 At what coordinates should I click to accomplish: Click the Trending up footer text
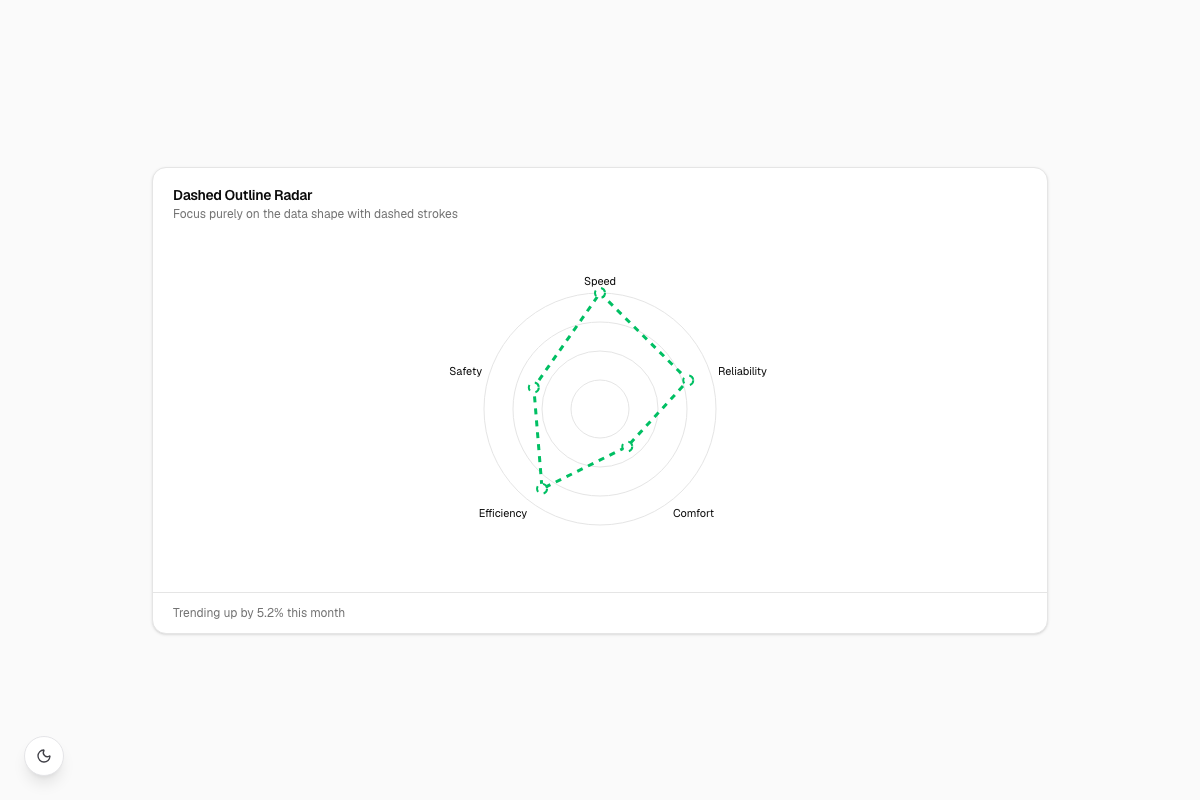(x=259, y=612)
